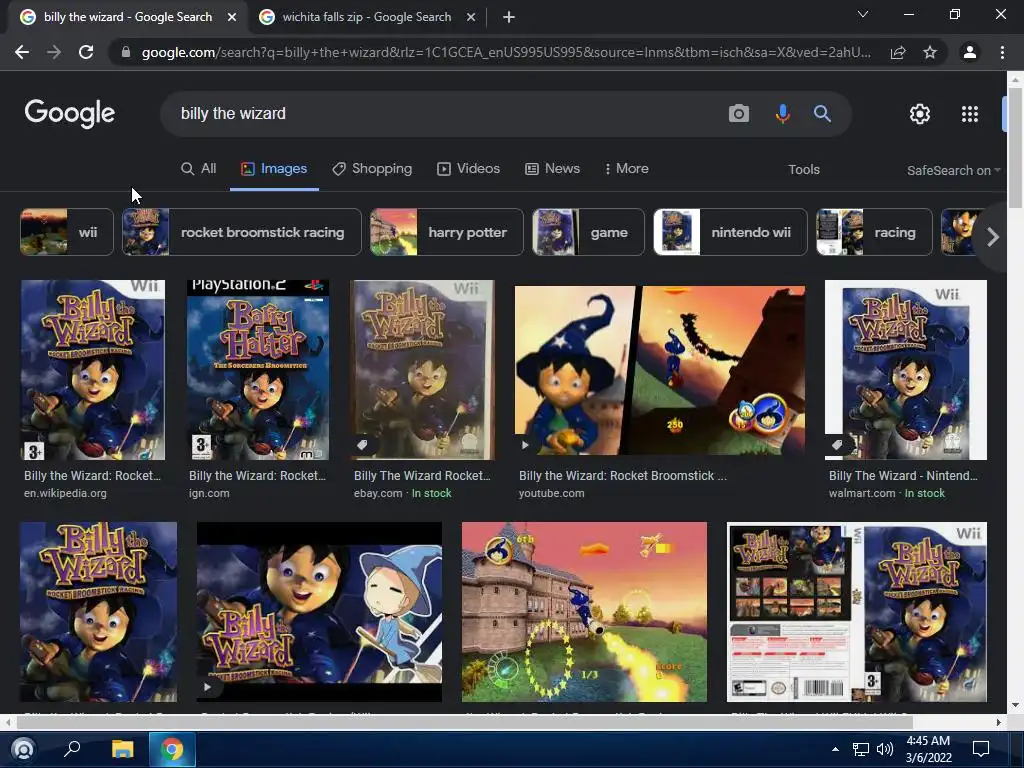Click the lock site info icon
Viewport: 1024px width, 768px height.
click(126, 52)
